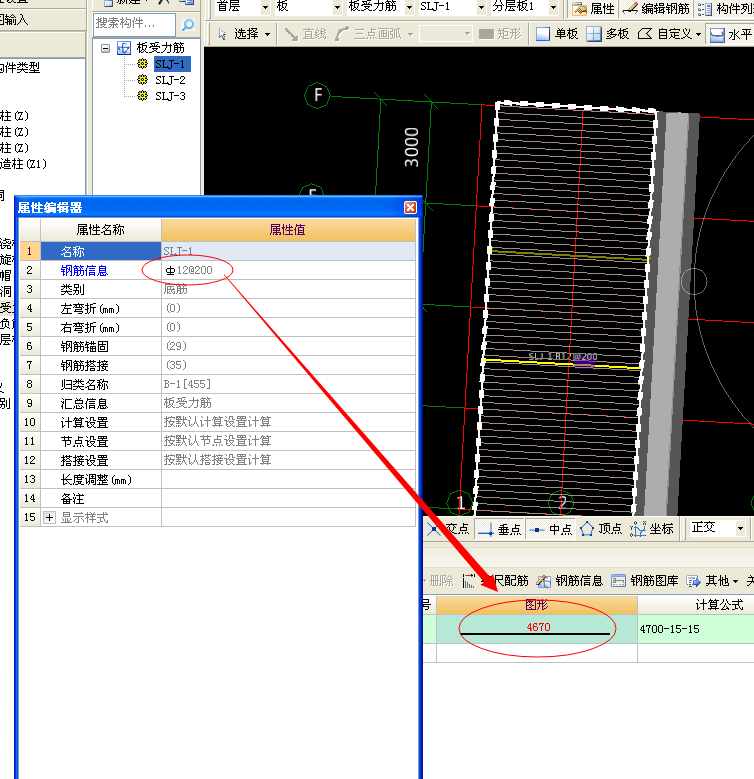754x779 pixels.
Task: Click the 计算设置 value cell
Action: tap(288, 422)
